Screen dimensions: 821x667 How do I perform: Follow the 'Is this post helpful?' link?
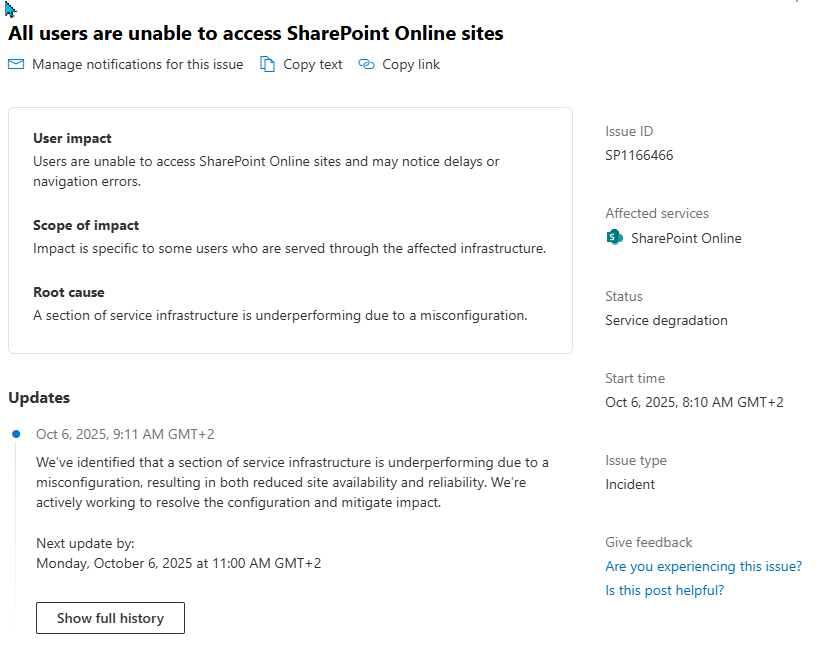click(664, 590)
